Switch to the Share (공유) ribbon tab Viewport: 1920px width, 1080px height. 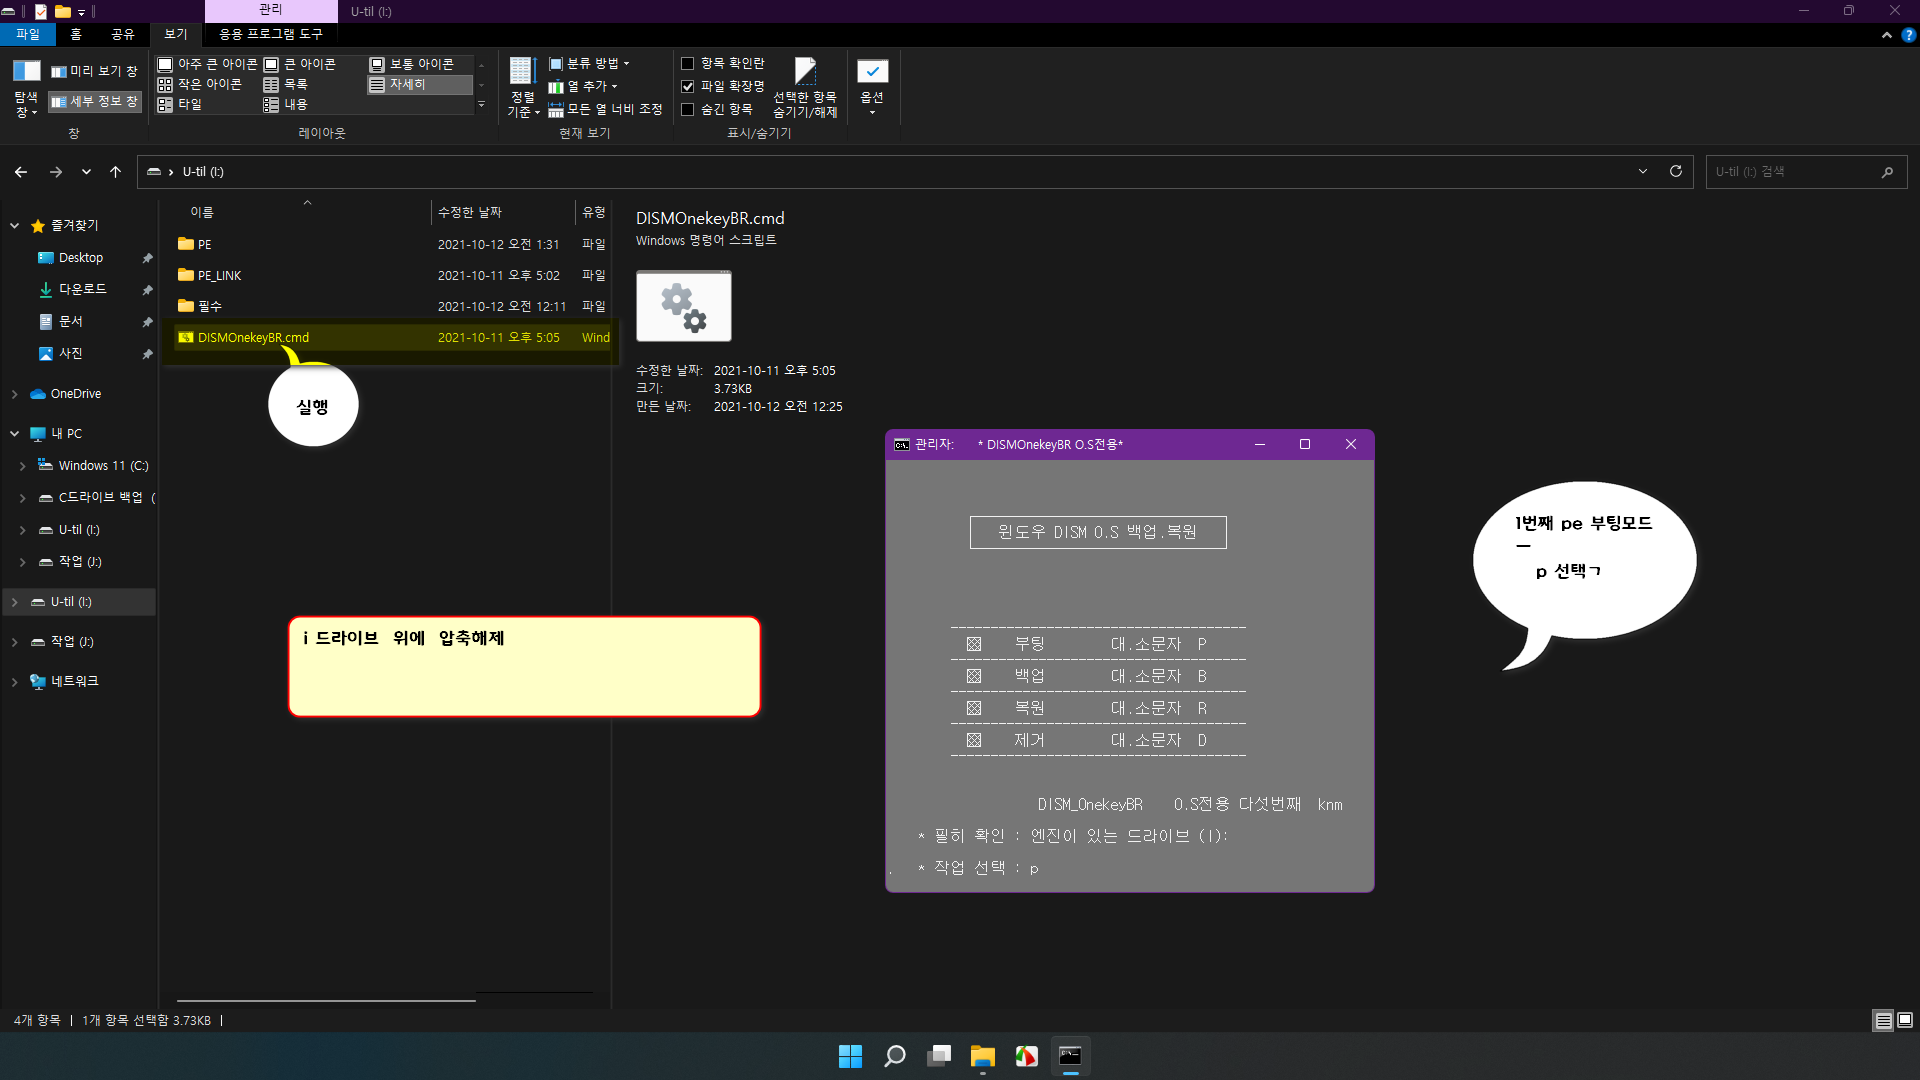pos(123,34)
